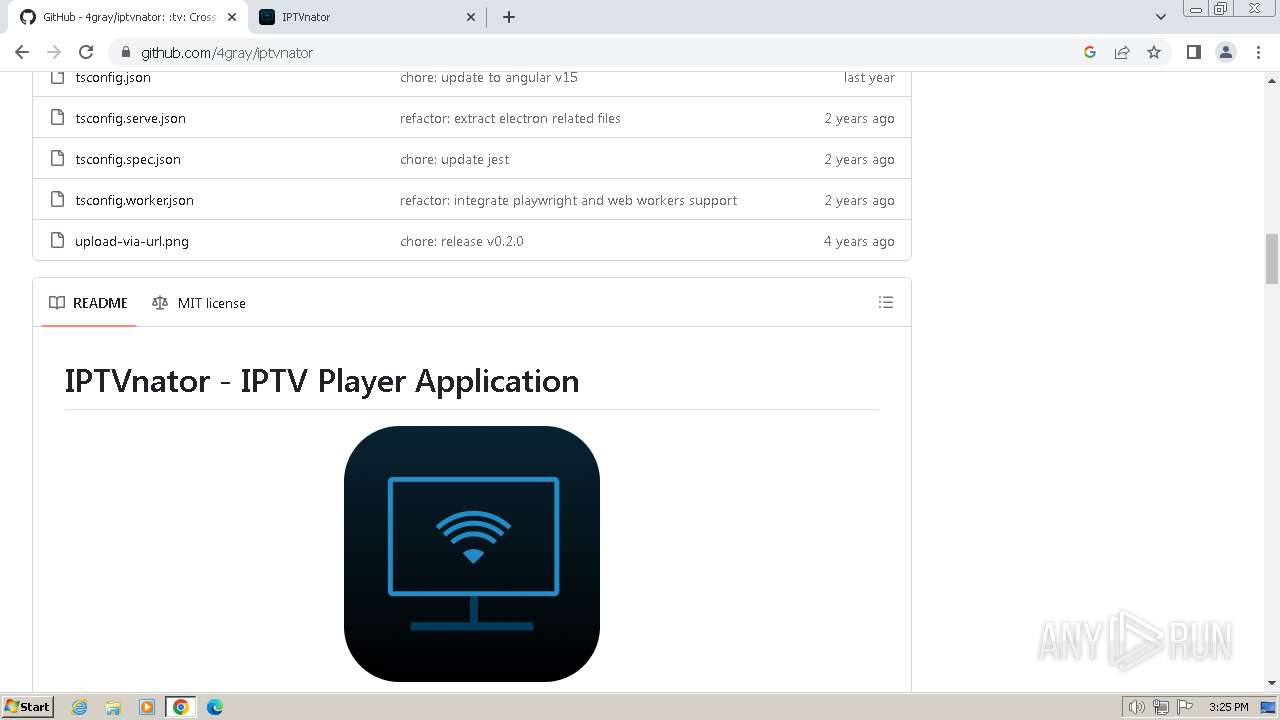Click the scrollbar down arrow
The image size is (1280, 720).
pyautogui.click(x=1272, y=683)
